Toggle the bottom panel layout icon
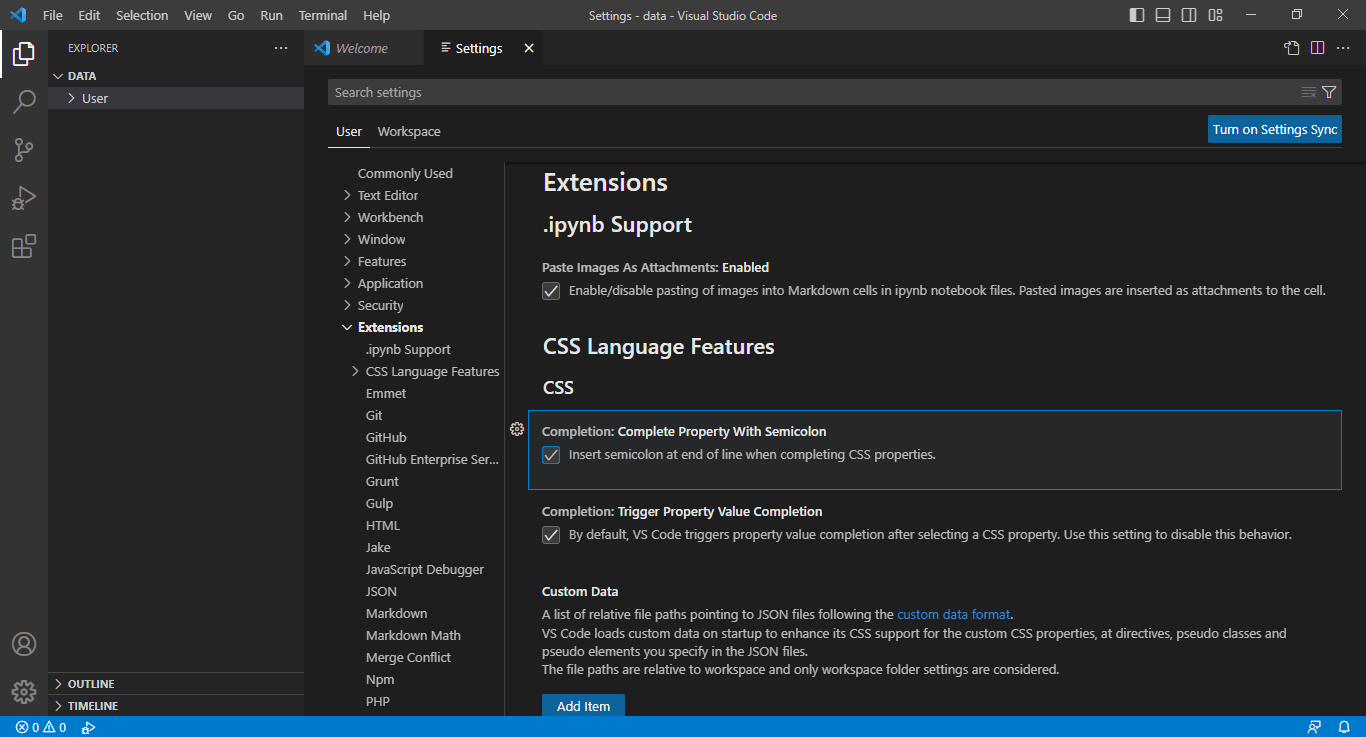1366x737 pixels. coord(1163,15)
